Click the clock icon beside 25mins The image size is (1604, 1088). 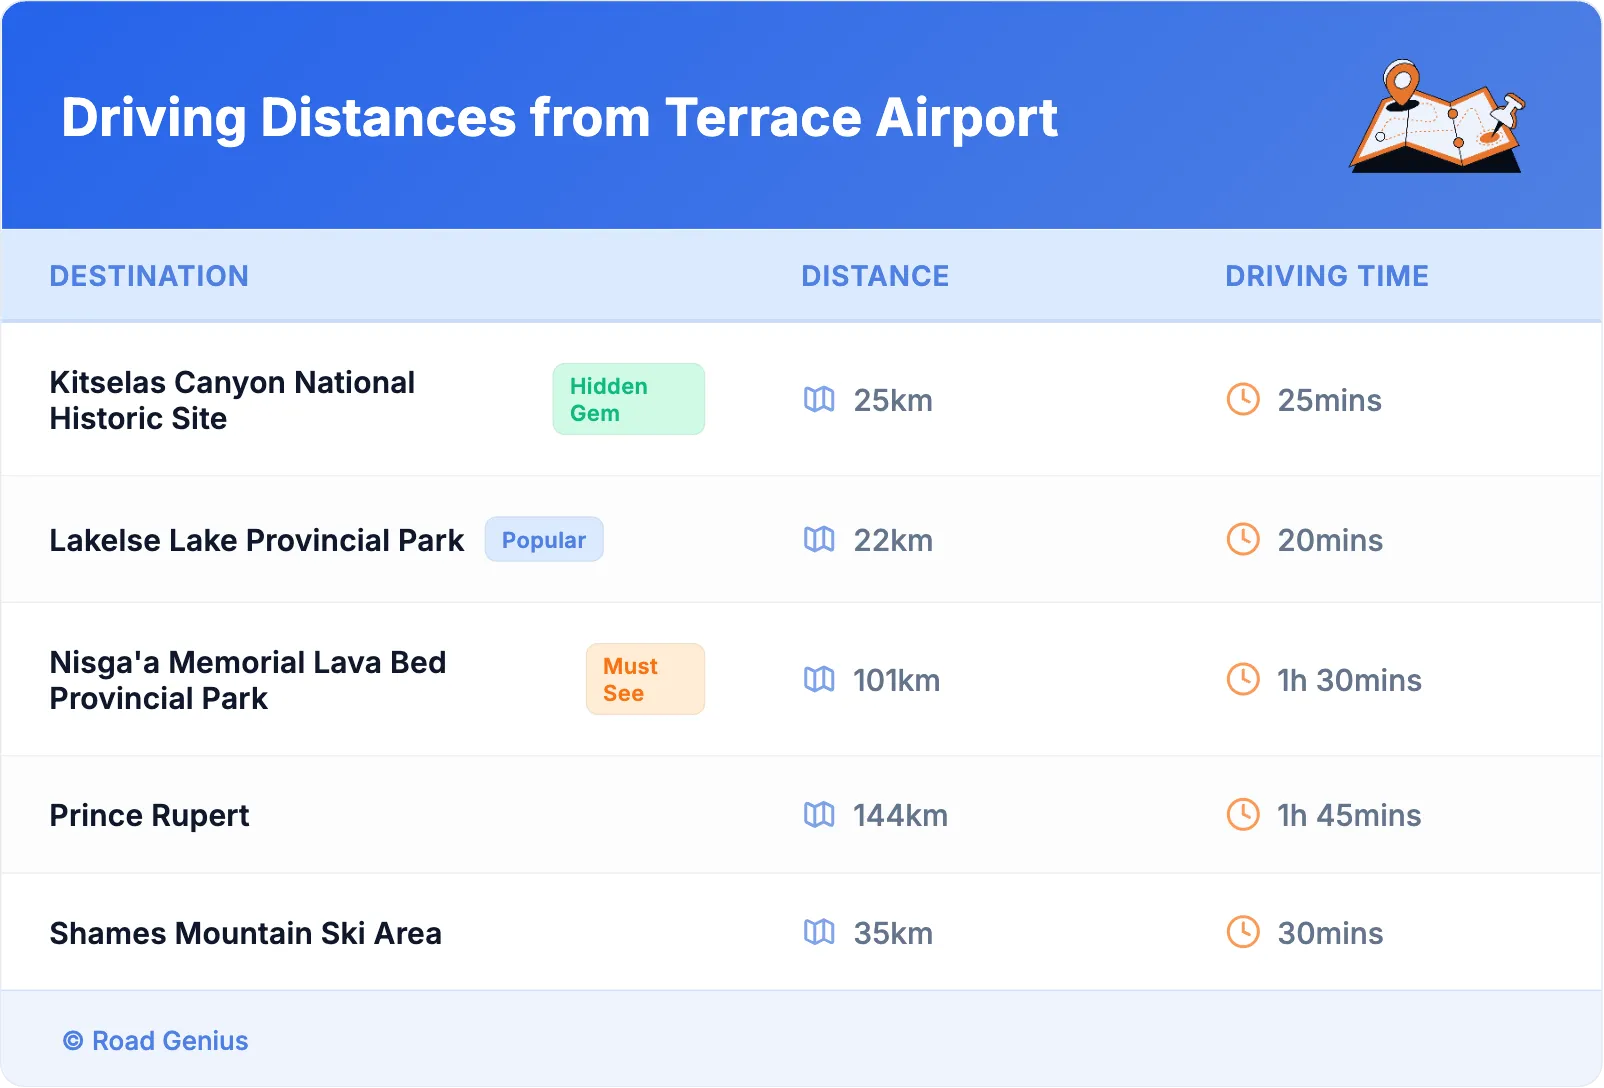(x=1243, y=400)
